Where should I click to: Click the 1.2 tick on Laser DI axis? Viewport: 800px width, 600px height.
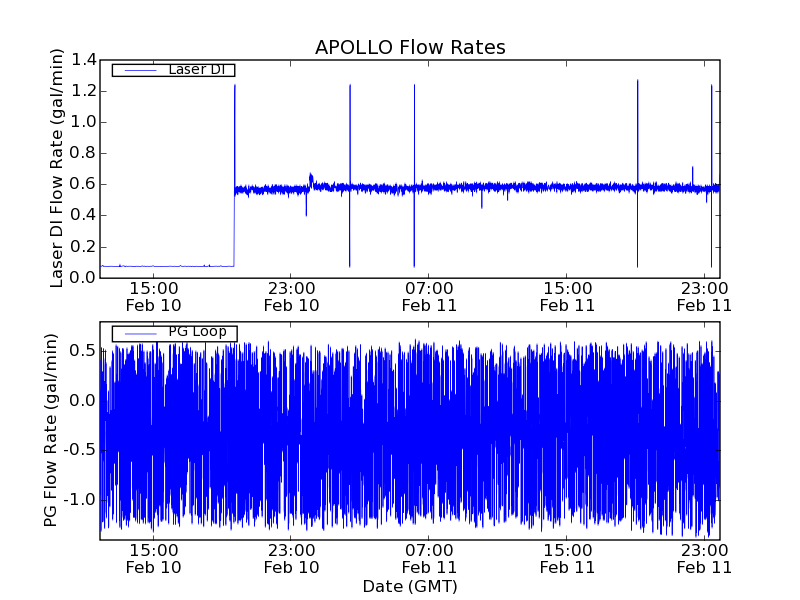[x=84, y=91]
